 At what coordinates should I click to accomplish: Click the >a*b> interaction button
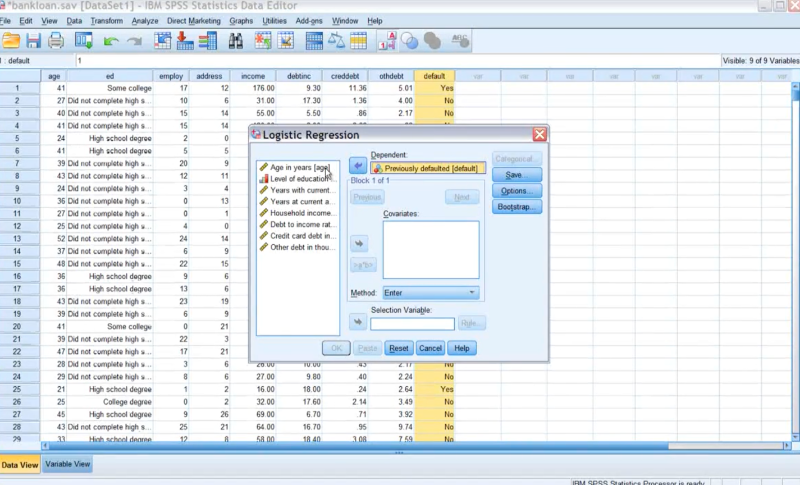pyautogui.click(x=363, y=265)
